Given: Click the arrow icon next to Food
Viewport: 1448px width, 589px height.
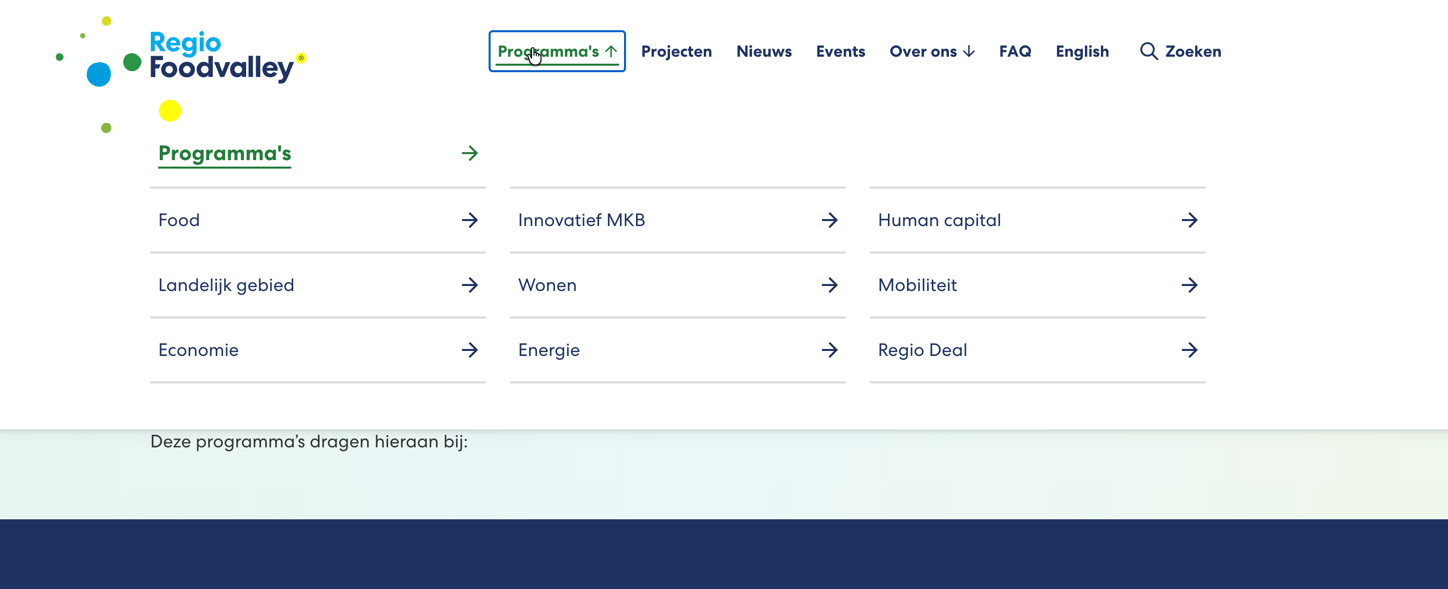Looking at the screenshot, I should coord(469,220).
